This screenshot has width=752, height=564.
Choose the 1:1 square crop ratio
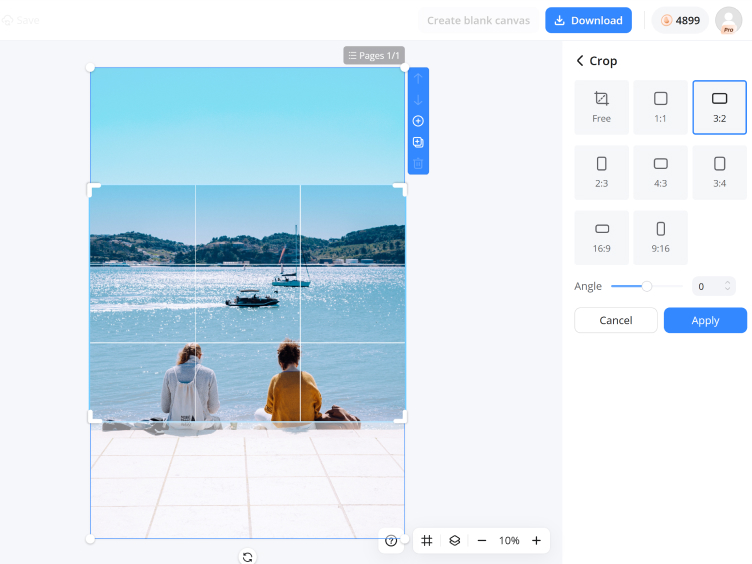click(x=660, y=107)
